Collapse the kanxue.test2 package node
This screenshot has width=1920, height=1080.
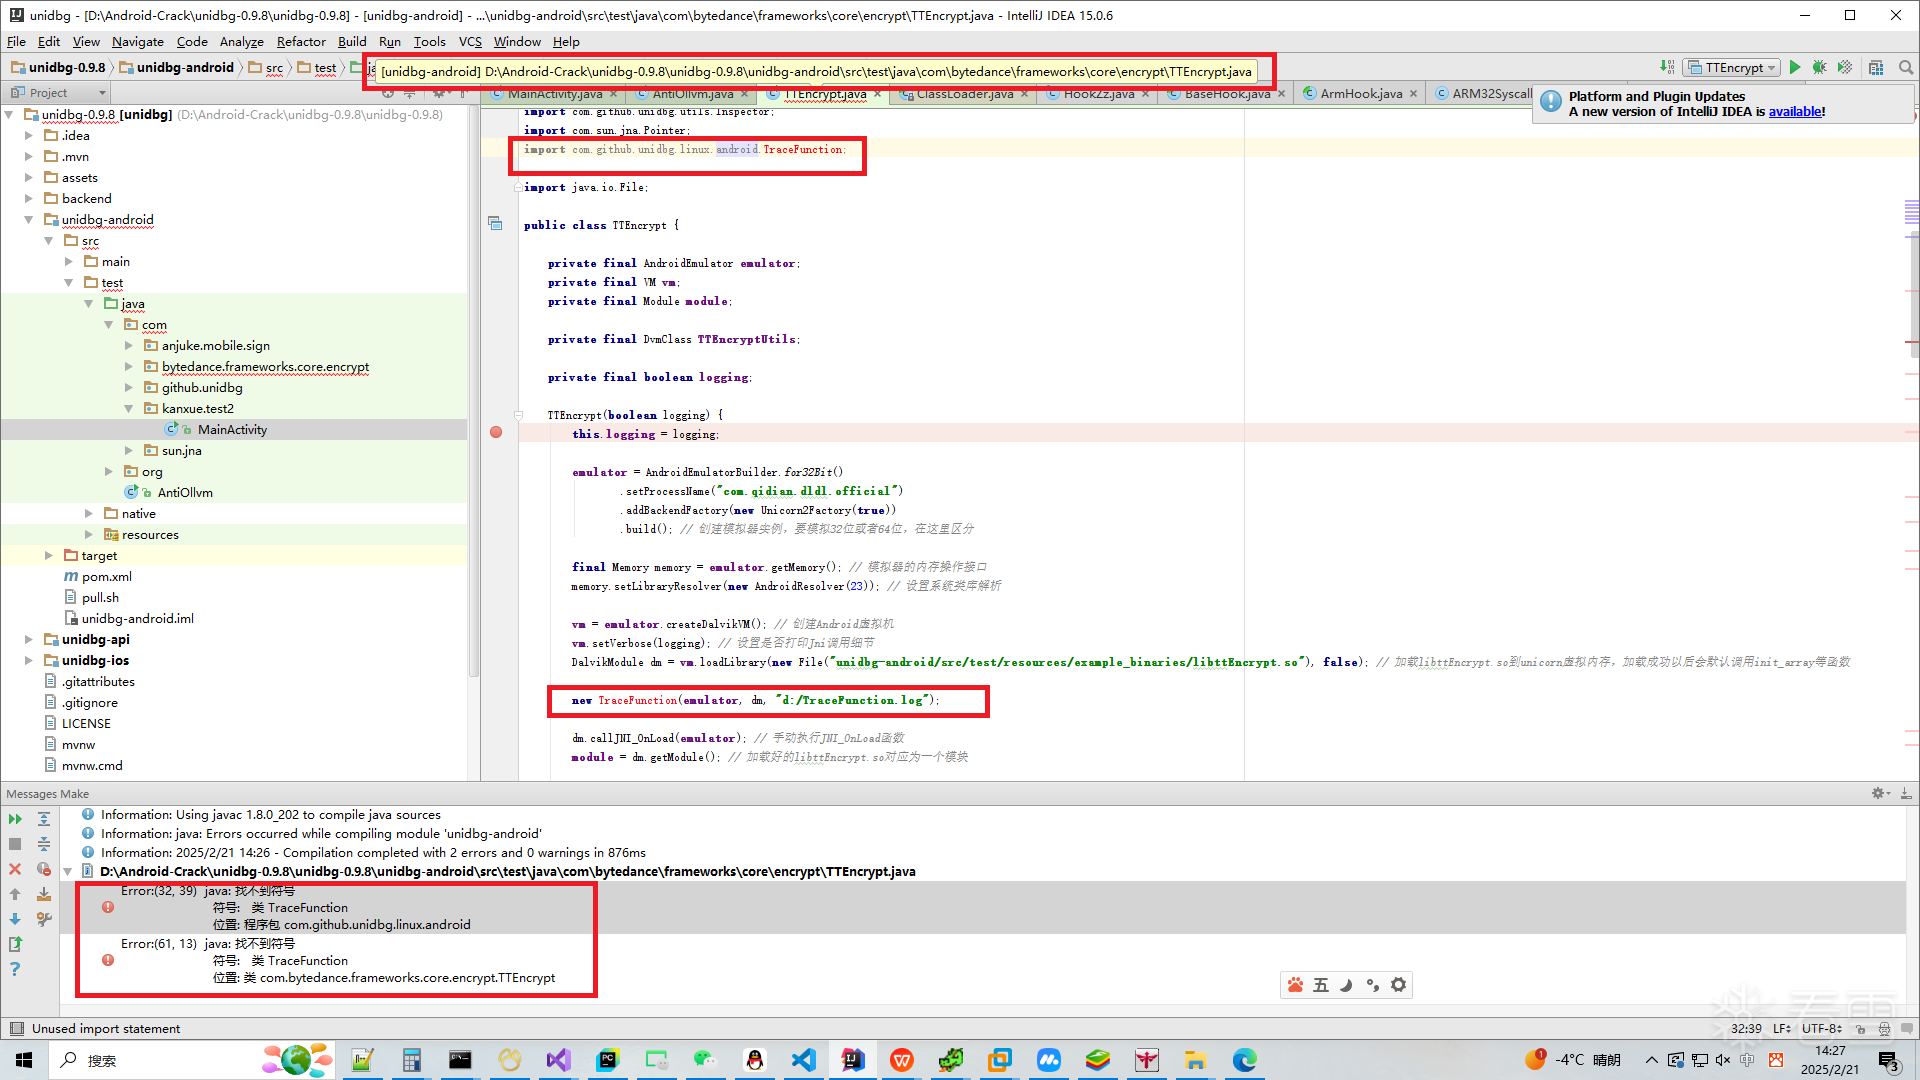[129, 409]
